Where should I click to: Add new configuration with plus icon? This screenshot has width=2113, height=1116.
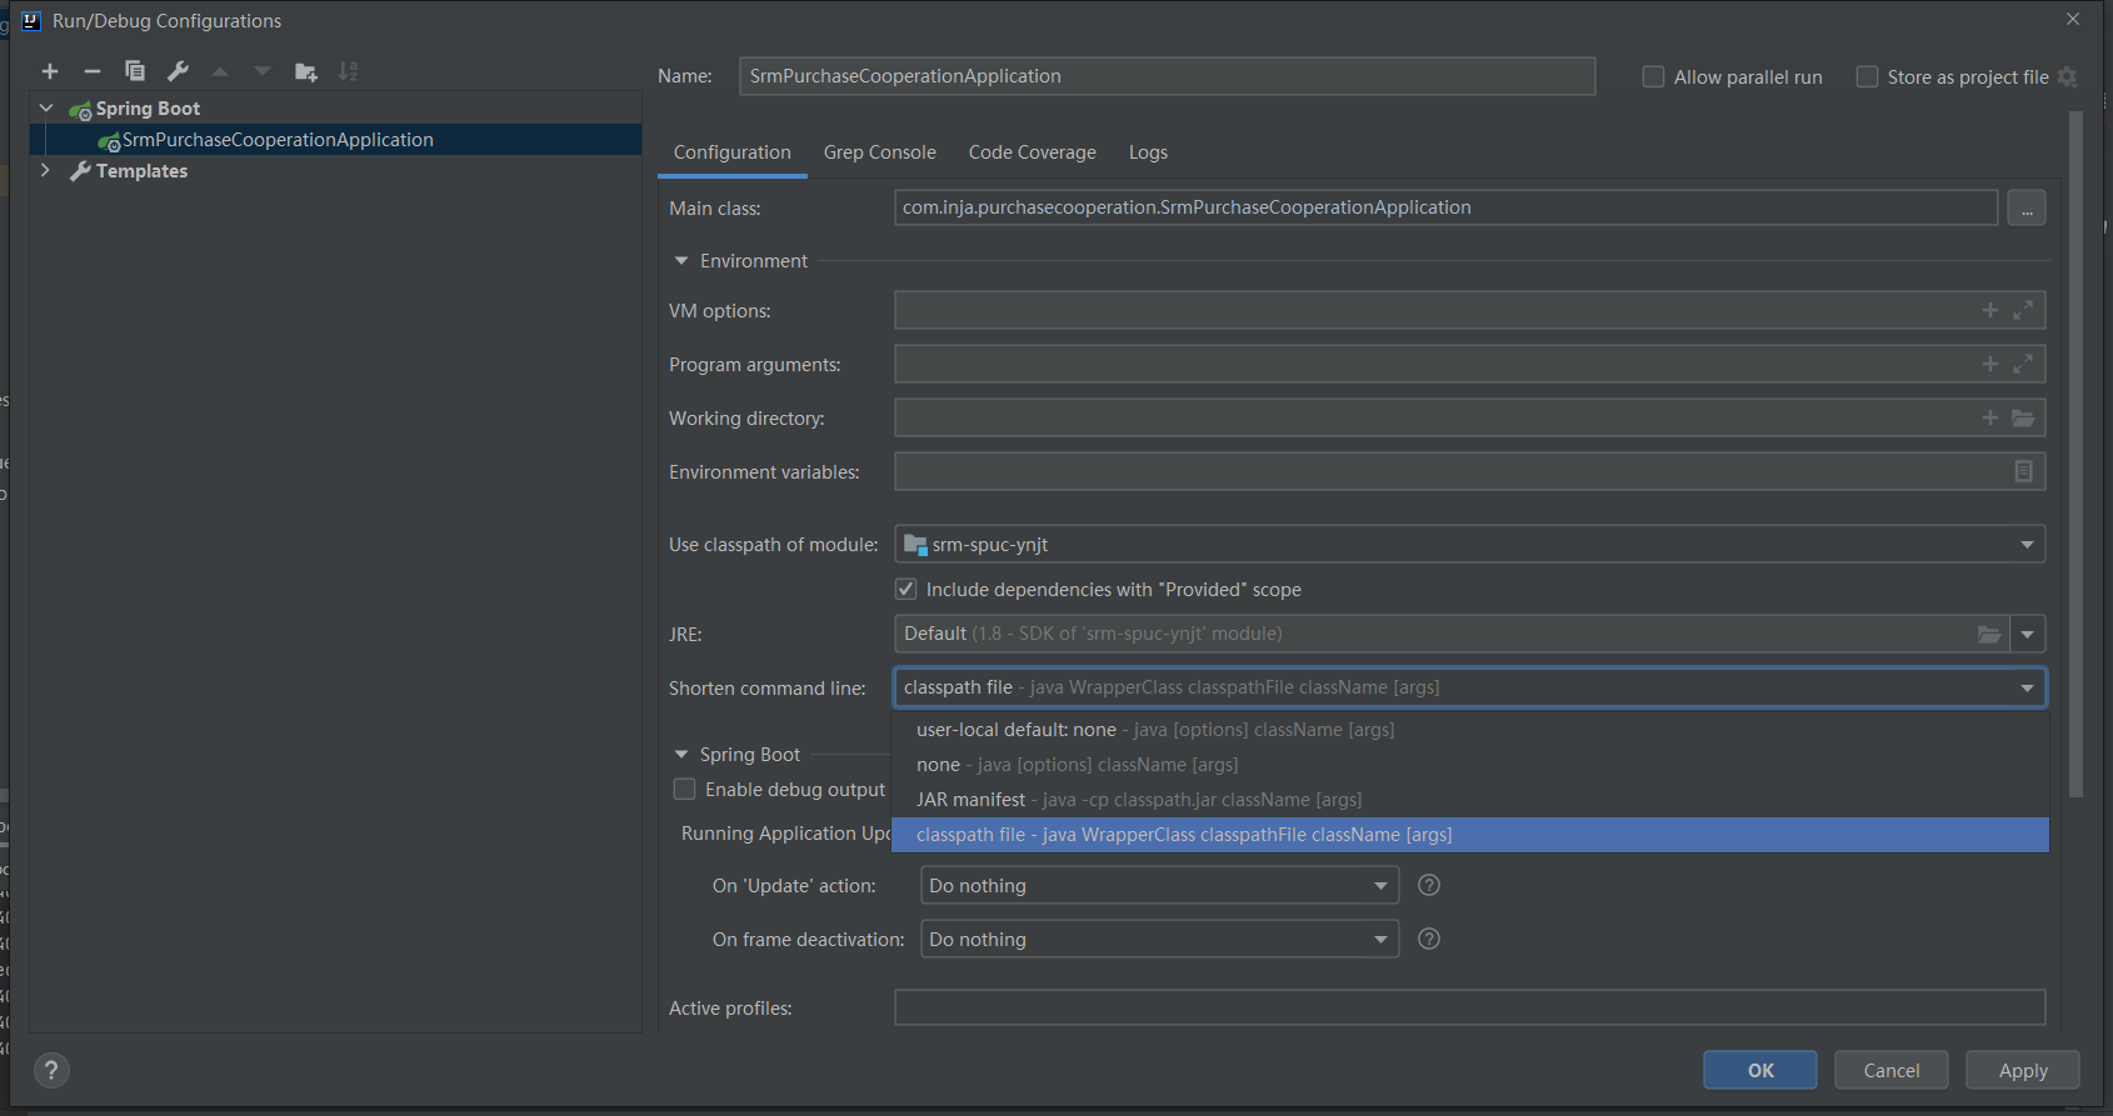click(x=49, y=71)
